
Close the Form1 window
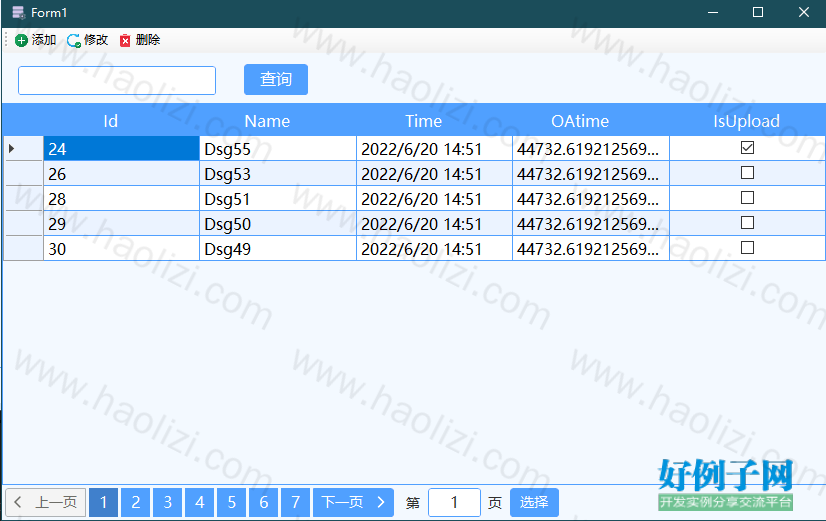click(x=803, y=12)
